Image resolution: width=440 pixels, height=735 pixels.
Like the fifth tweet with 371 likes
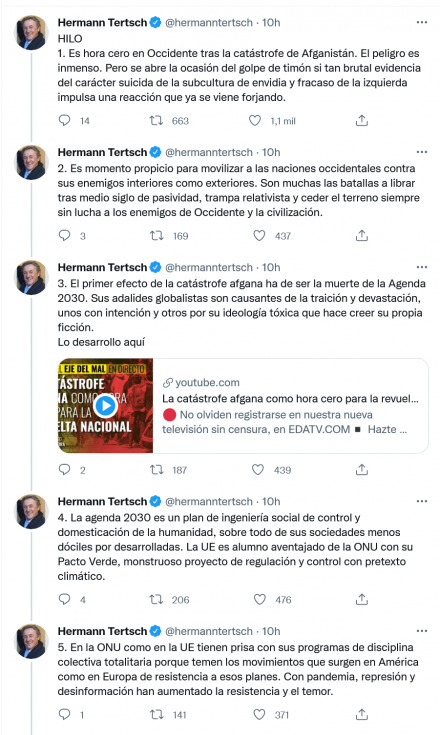259,714
